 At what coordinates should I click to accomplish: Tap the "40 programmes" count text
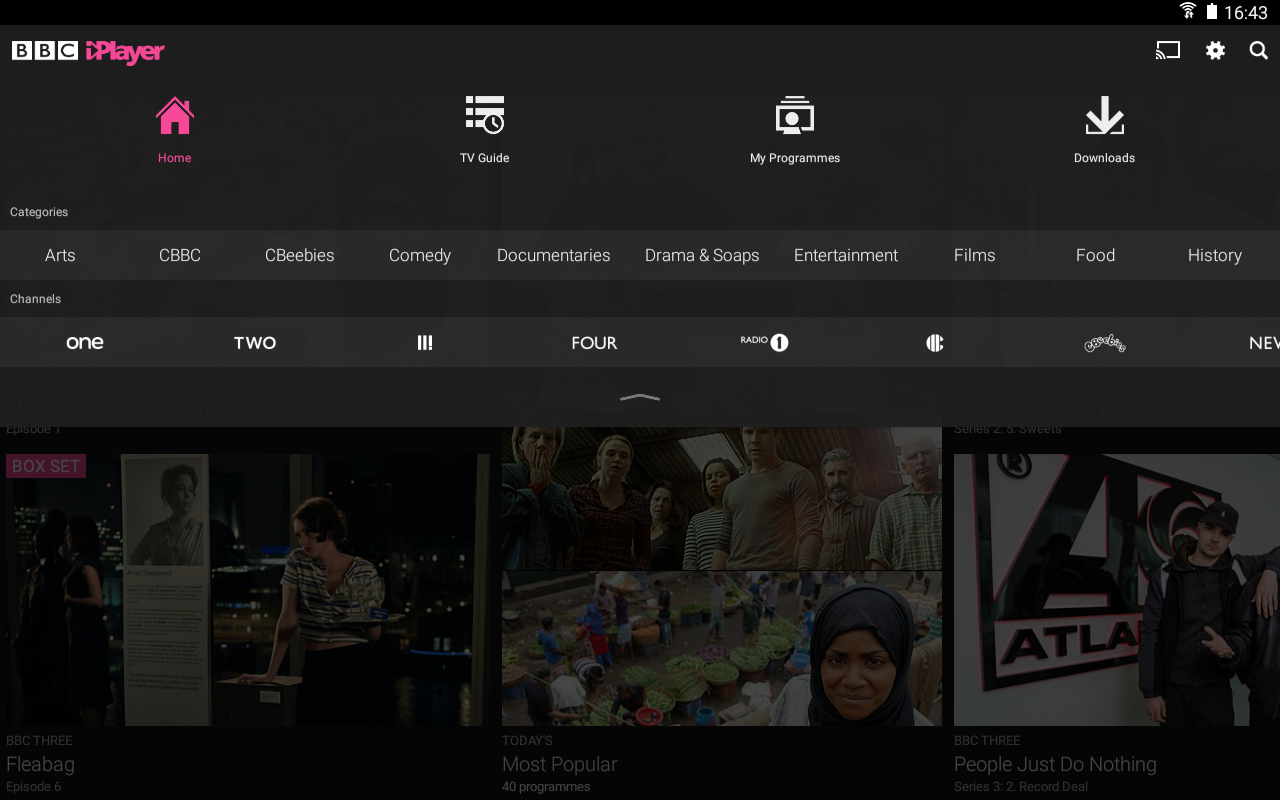(546, 787)
